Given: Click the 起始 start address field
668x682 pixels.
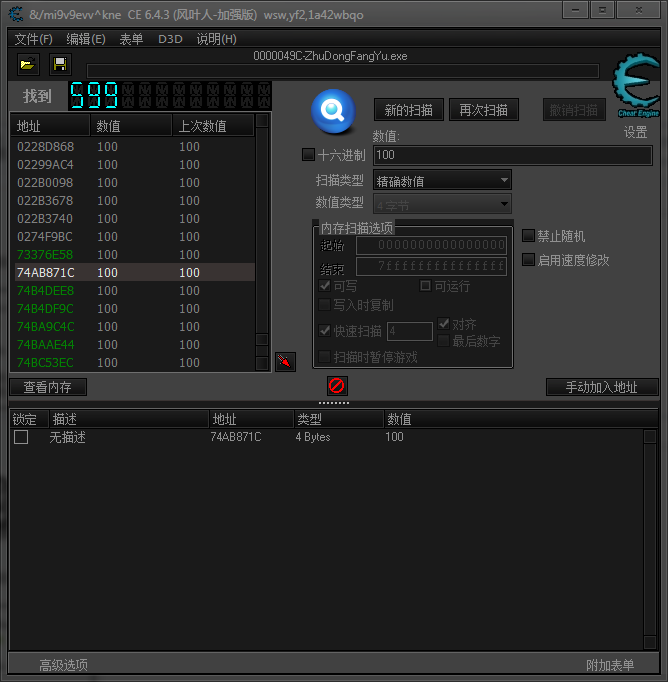Looking at the screenshot, I should click(x=431, y=245).
